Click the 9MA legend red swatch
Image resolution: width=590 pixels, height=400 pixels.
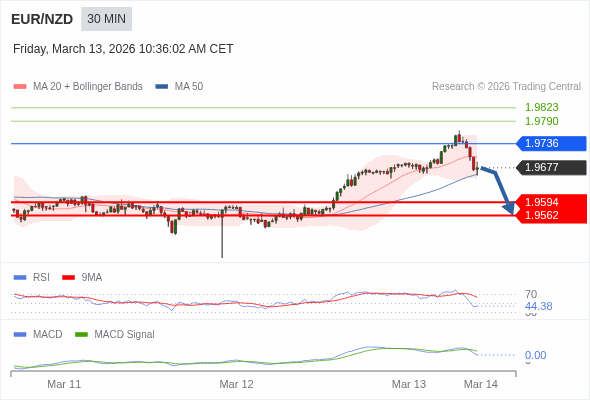click(68, 278)
